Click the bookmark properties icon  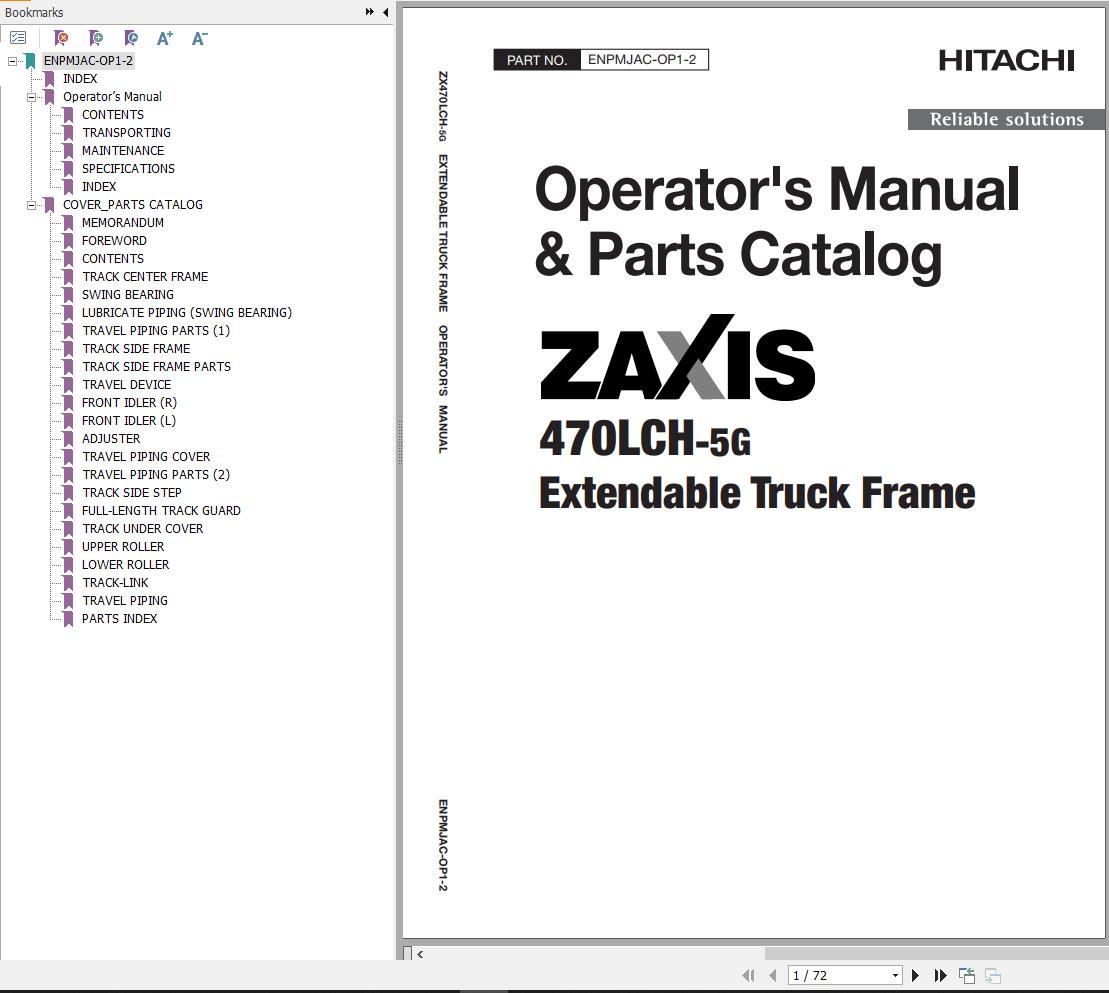pyautogui.click(x=131, y=38)
